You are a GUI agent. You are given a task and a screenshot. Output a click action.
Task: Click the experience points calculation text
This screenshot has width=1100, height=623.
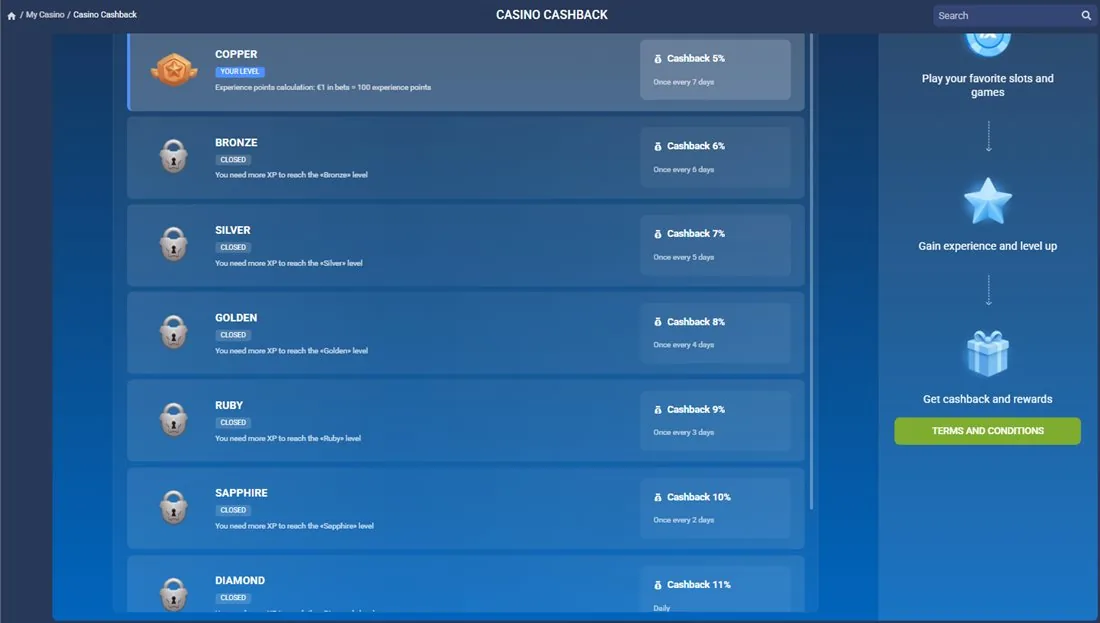[323, 88]
